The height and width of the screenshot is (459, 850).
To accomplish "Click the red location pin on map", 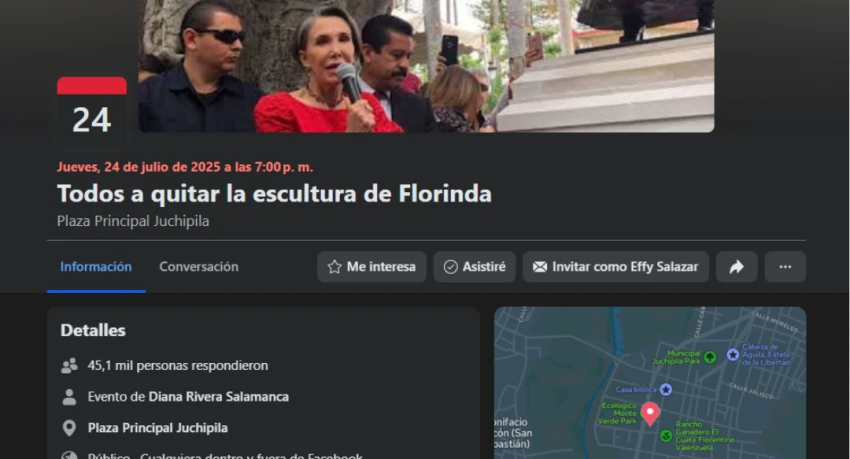I will point(650,413).
